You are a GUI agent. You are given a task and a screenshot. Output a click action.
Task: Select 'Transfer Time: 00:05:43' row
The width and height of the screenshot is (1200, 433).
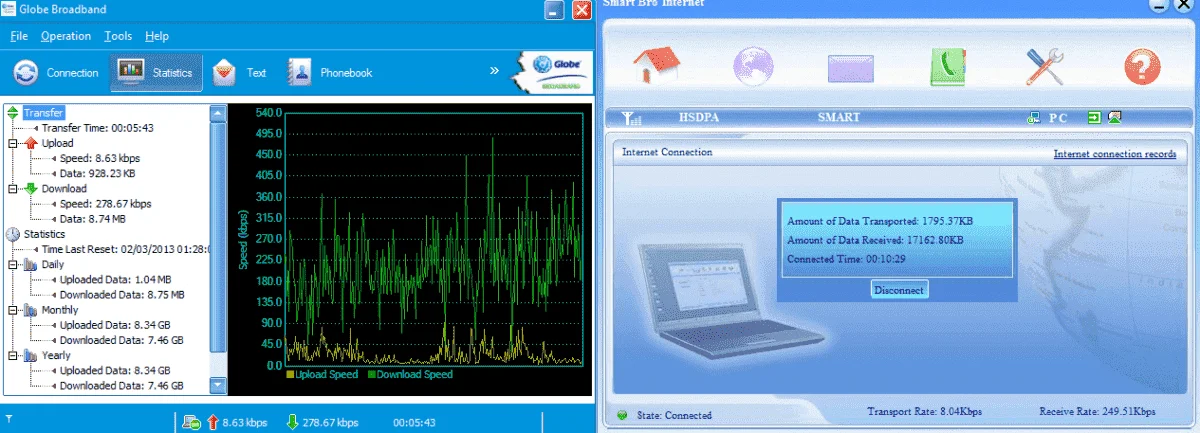point(96,128)
